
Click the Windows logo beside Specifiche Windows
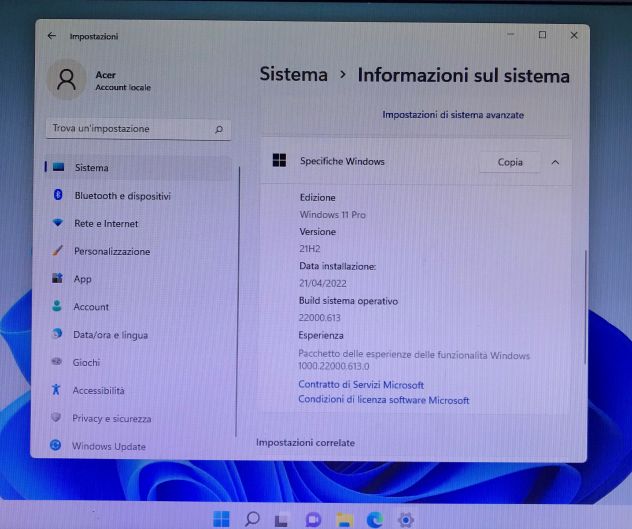(x=279, y=160)
